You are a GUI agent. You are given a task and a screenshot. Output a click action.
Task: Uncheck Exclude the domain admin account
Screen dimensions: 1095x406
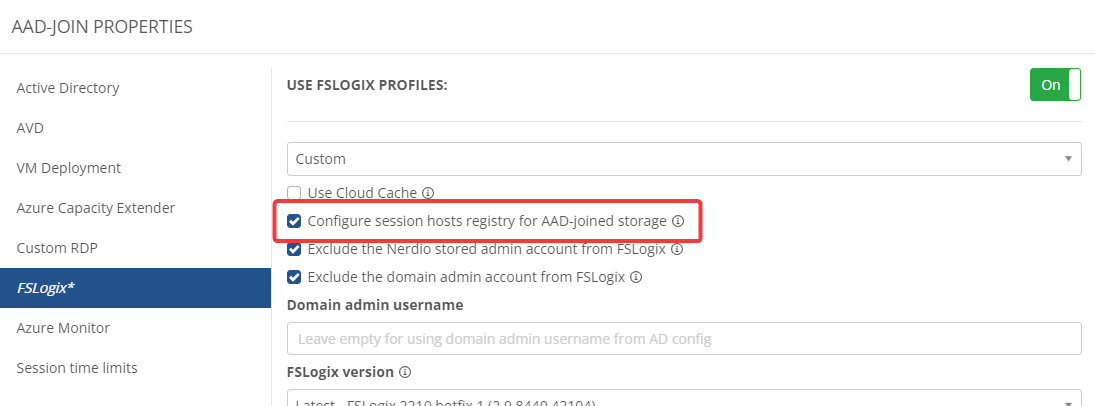(294, 277)
